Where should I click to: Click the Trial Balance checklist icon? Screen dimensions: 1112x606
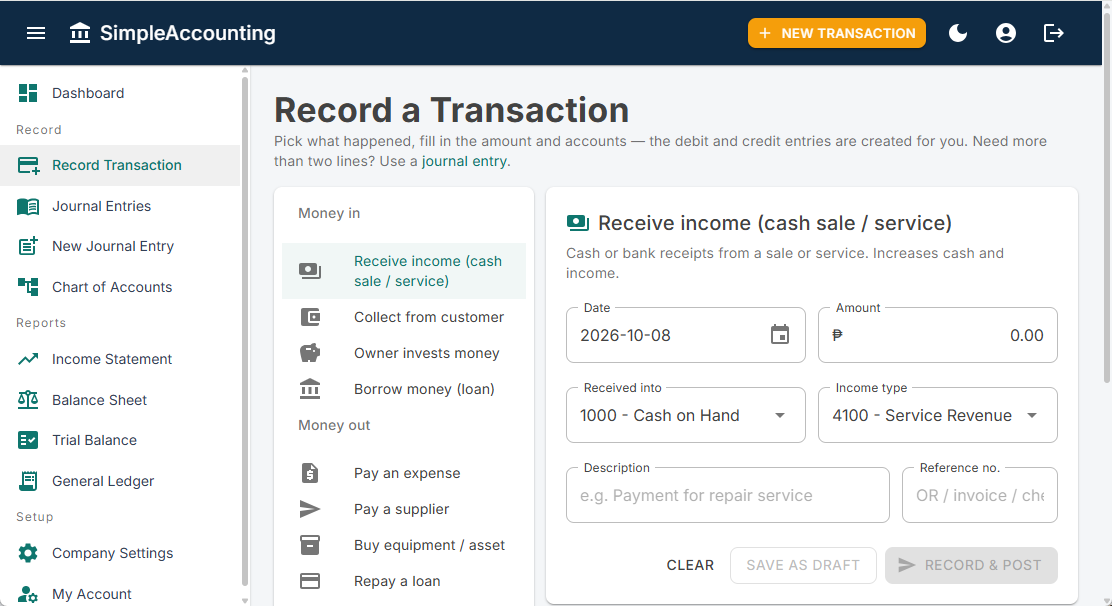(x=28, y=440)
